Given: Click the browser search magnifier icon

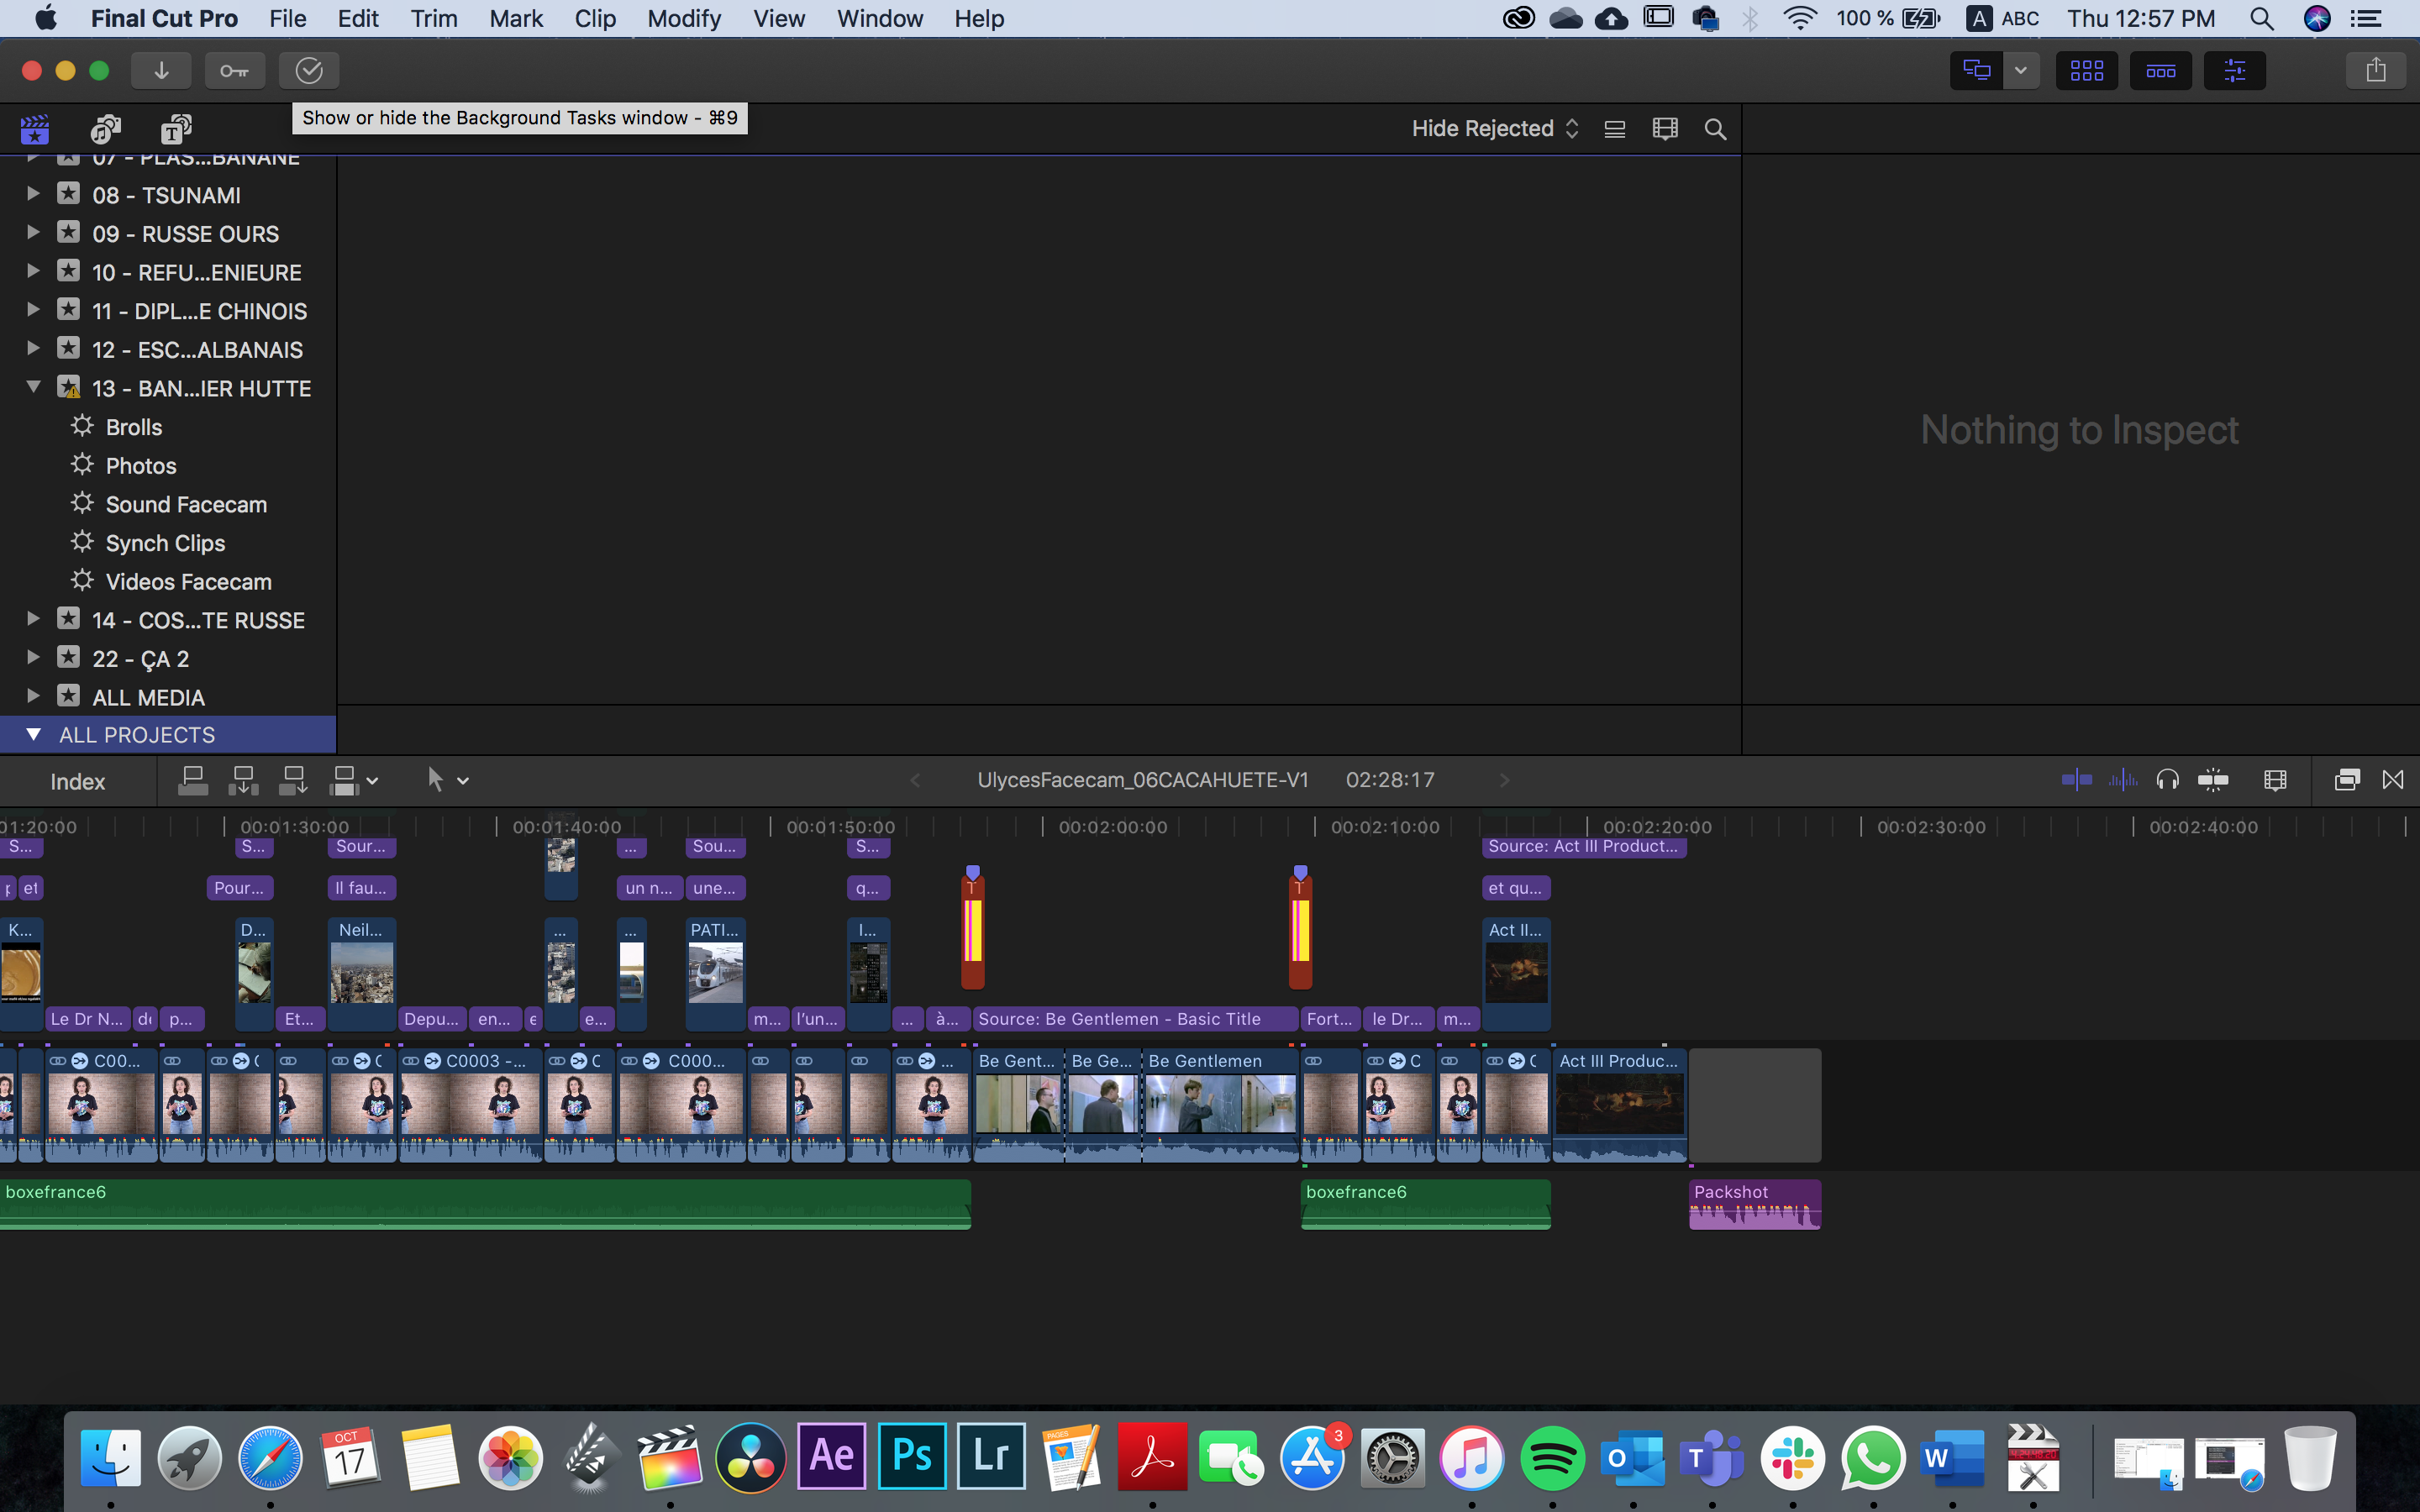Looking at the screenshot, I should [x=1715, y=129].
